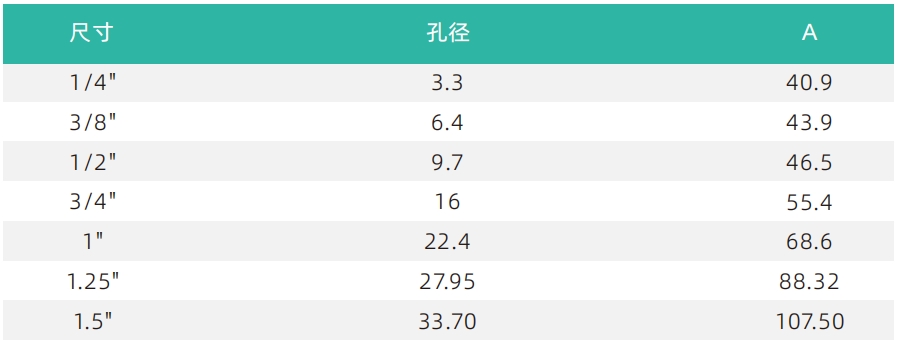Click the 孔径 column header
The height and width of the screenshot is (364, 898).
click(x=448, y=33)
